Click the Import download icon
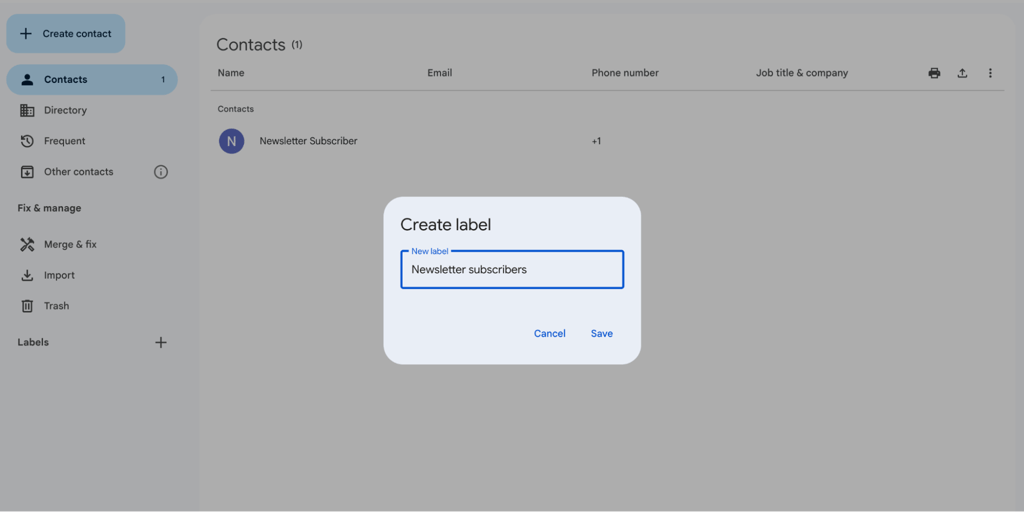1024x512 pixels. (x=27, y=275)
